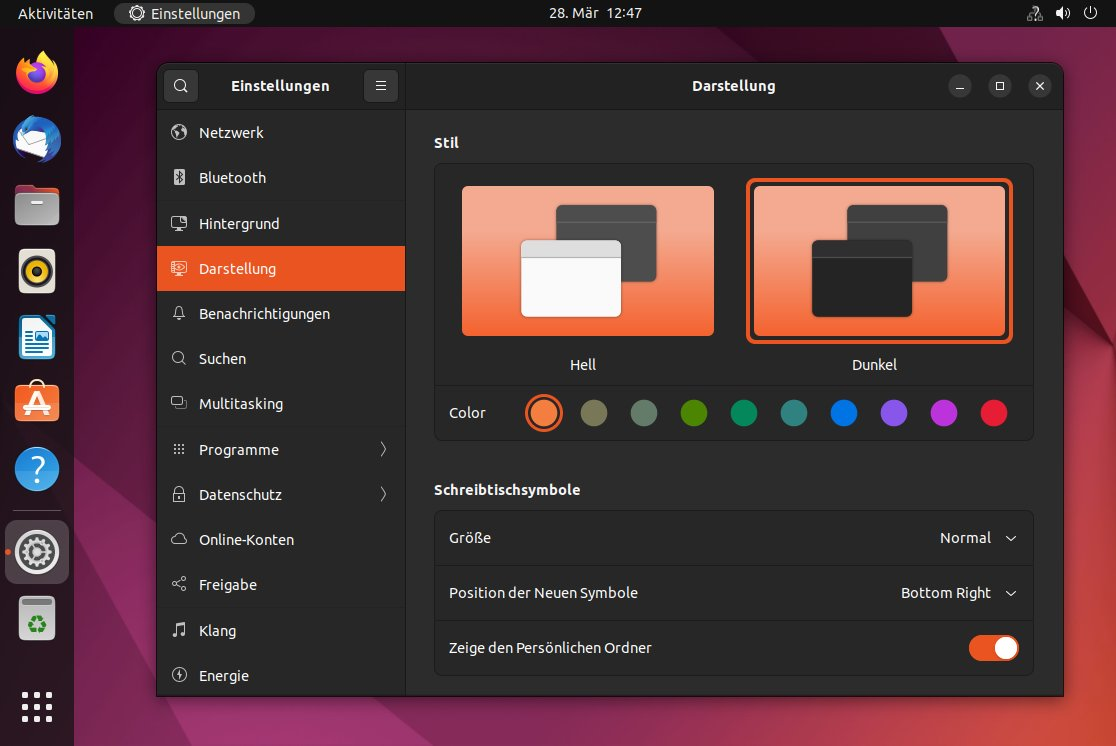The height and width of the screenshot is (746, 1116).
Task: Open the Netzwerk settings panel
Action: [x=232, y=132]
